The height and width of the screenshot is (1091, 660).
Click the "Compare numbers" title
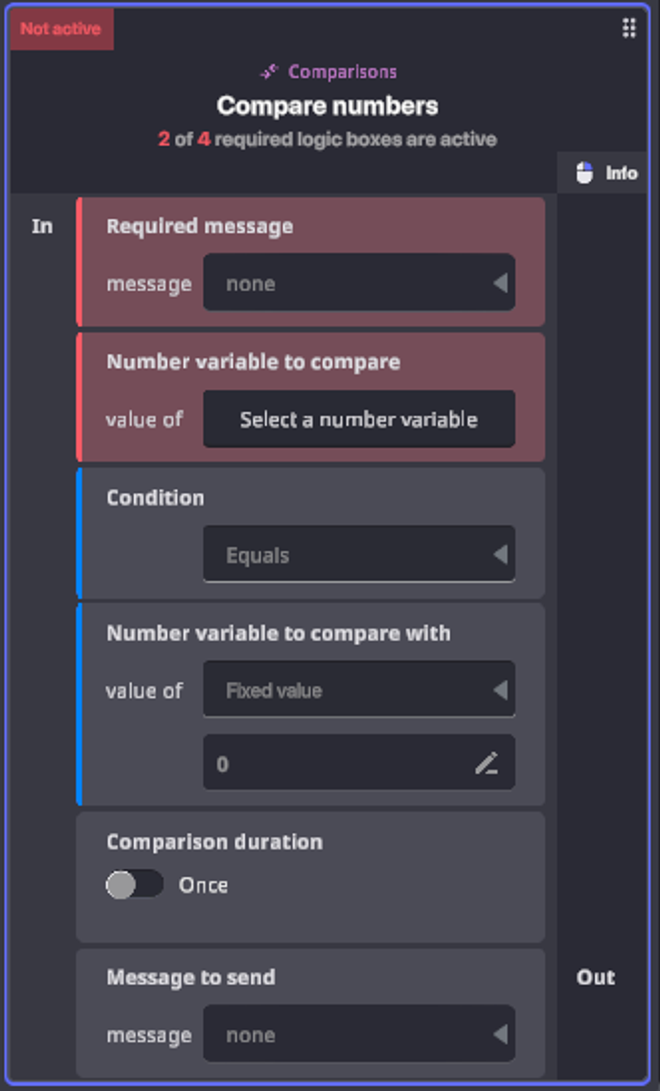click(327, 106)
